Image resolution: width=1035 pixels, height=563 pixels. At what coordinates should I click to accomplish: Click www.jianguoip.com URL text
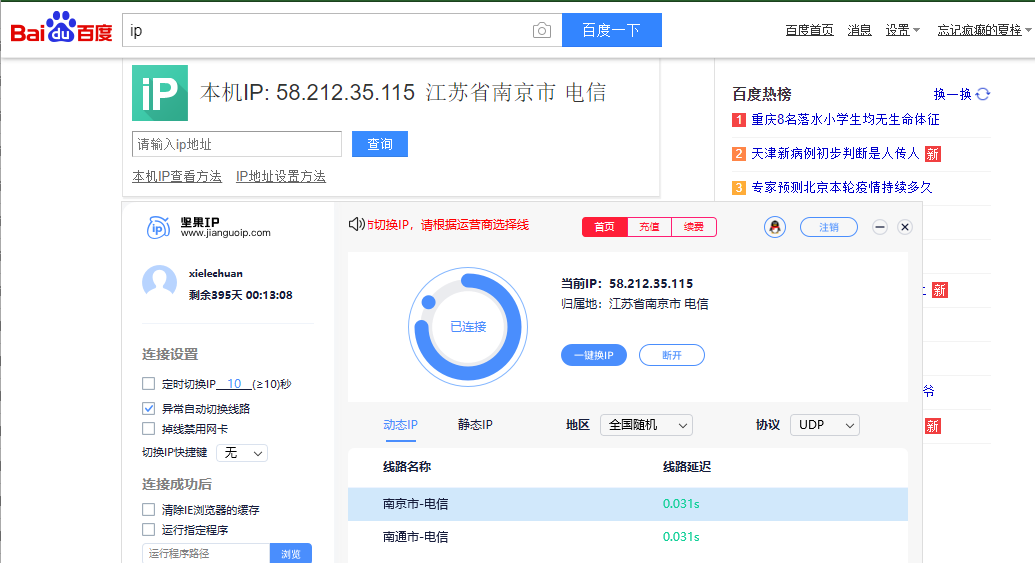coord(226,233)
